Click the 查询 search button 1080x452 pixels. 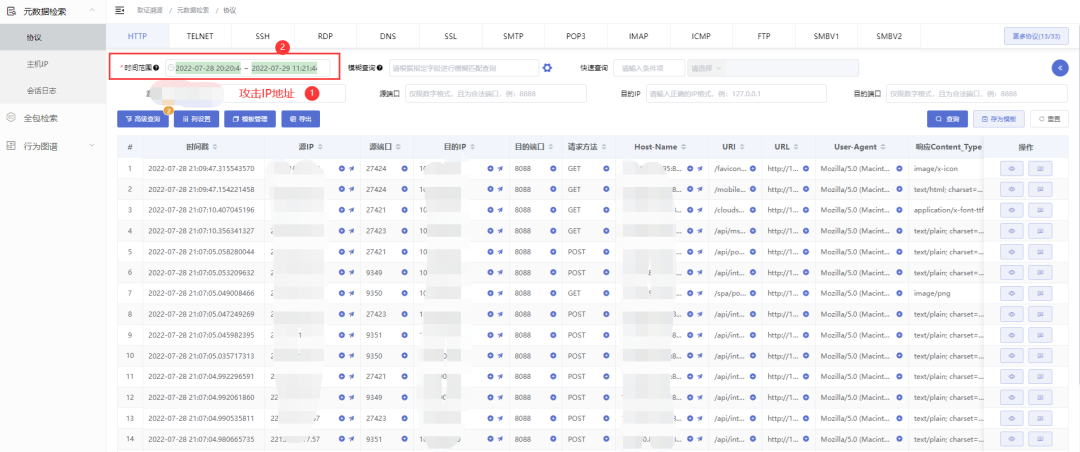click(x=947, y=118)
